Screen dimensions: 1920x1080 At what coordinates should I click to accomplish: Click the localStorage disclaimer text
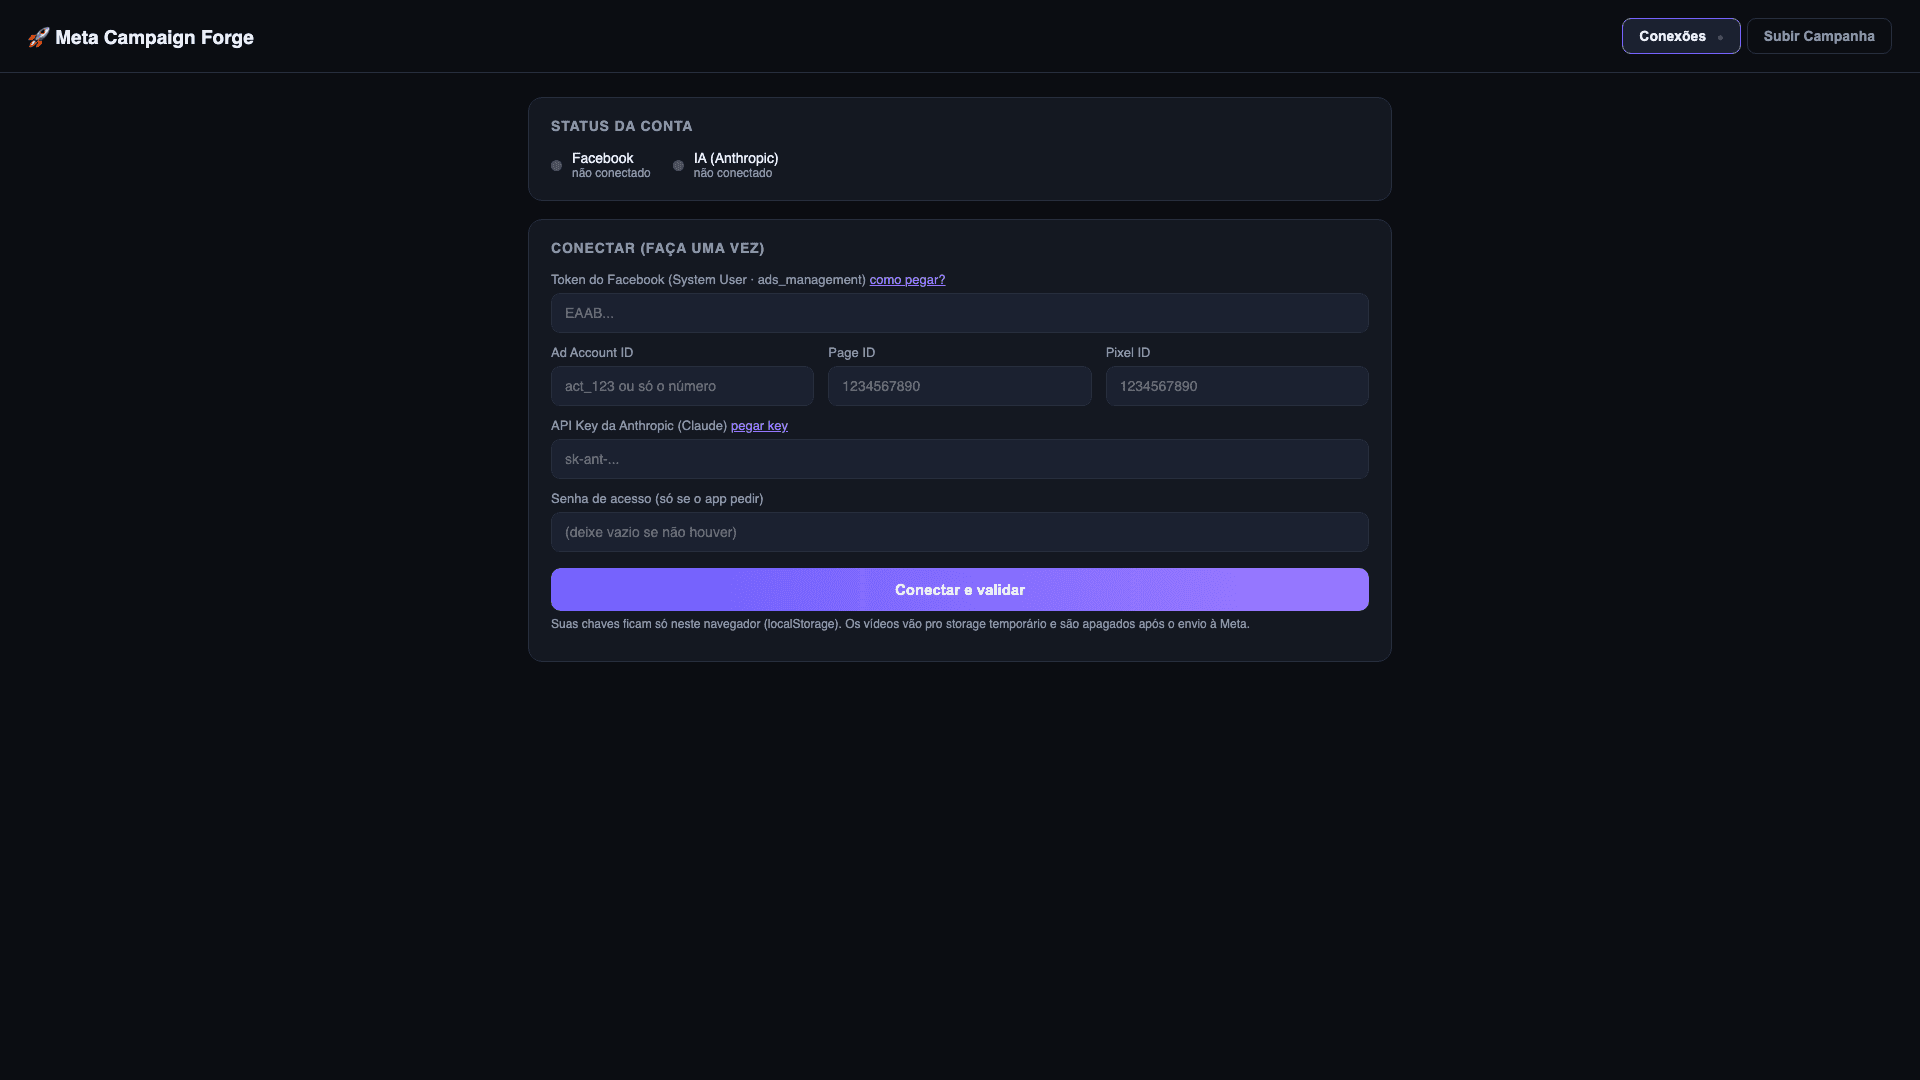pos(900,624)
